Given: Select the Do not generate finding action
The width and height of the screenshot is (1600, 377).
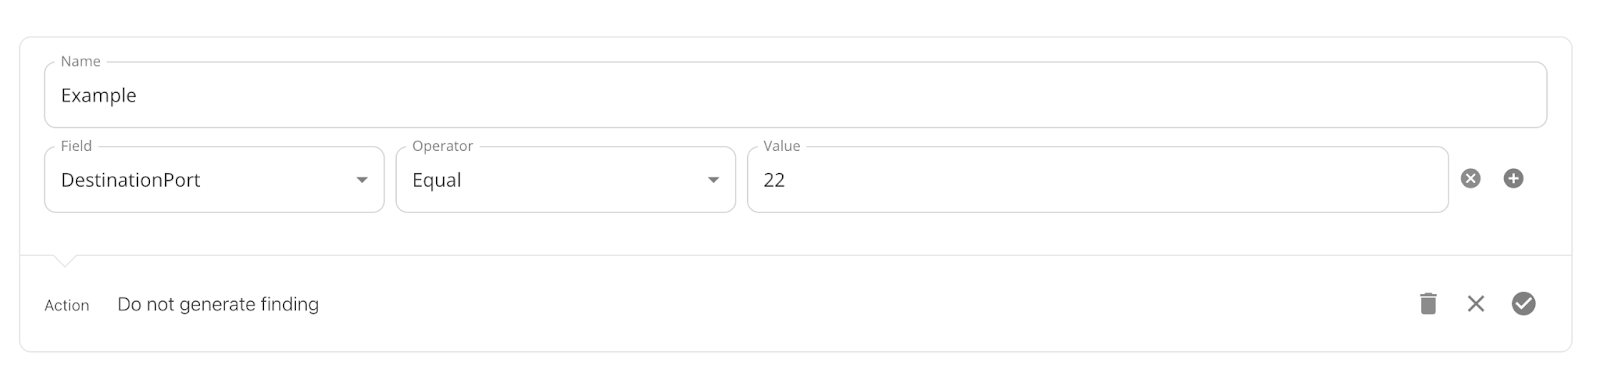Looking at the screenshot, I should pyautogui.click(x=218, y=304).
